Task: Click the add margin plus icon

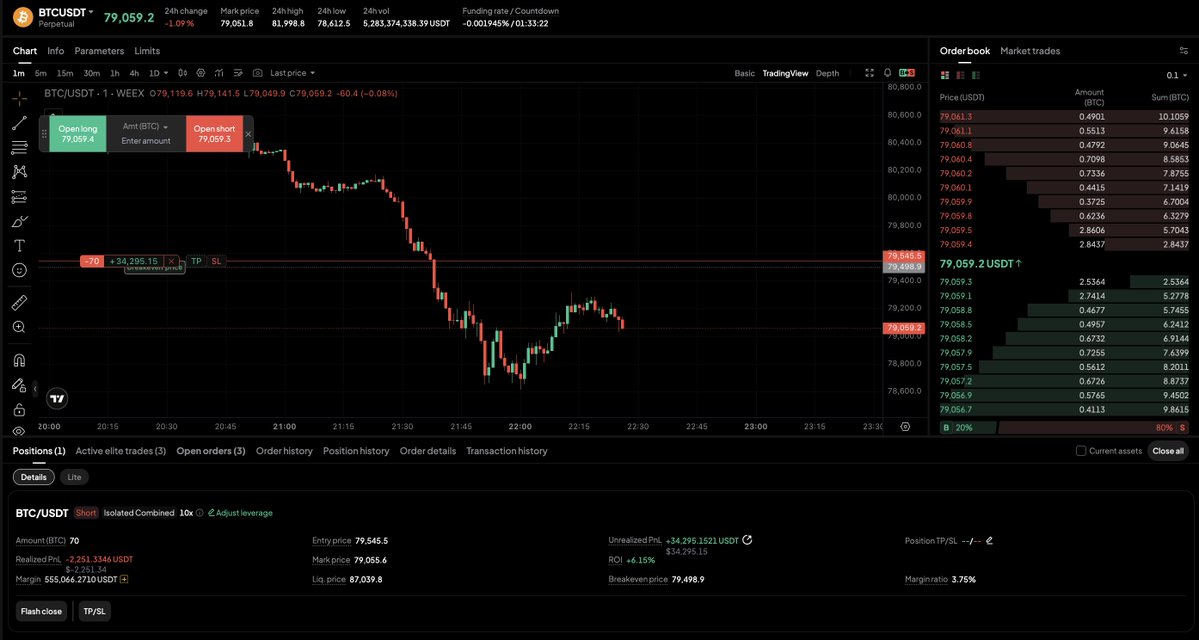Action: point(124,580)
